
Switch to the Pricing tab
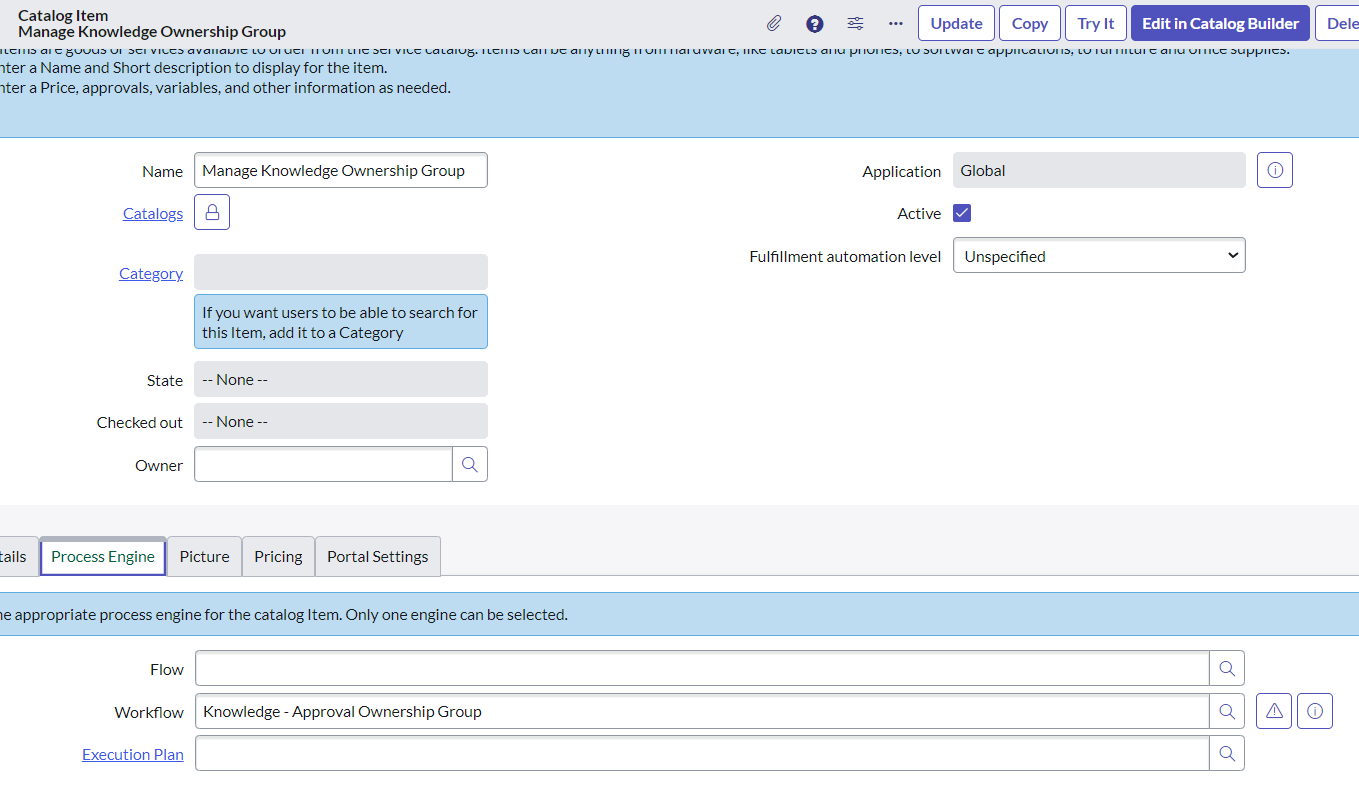[x=278, y=556]
